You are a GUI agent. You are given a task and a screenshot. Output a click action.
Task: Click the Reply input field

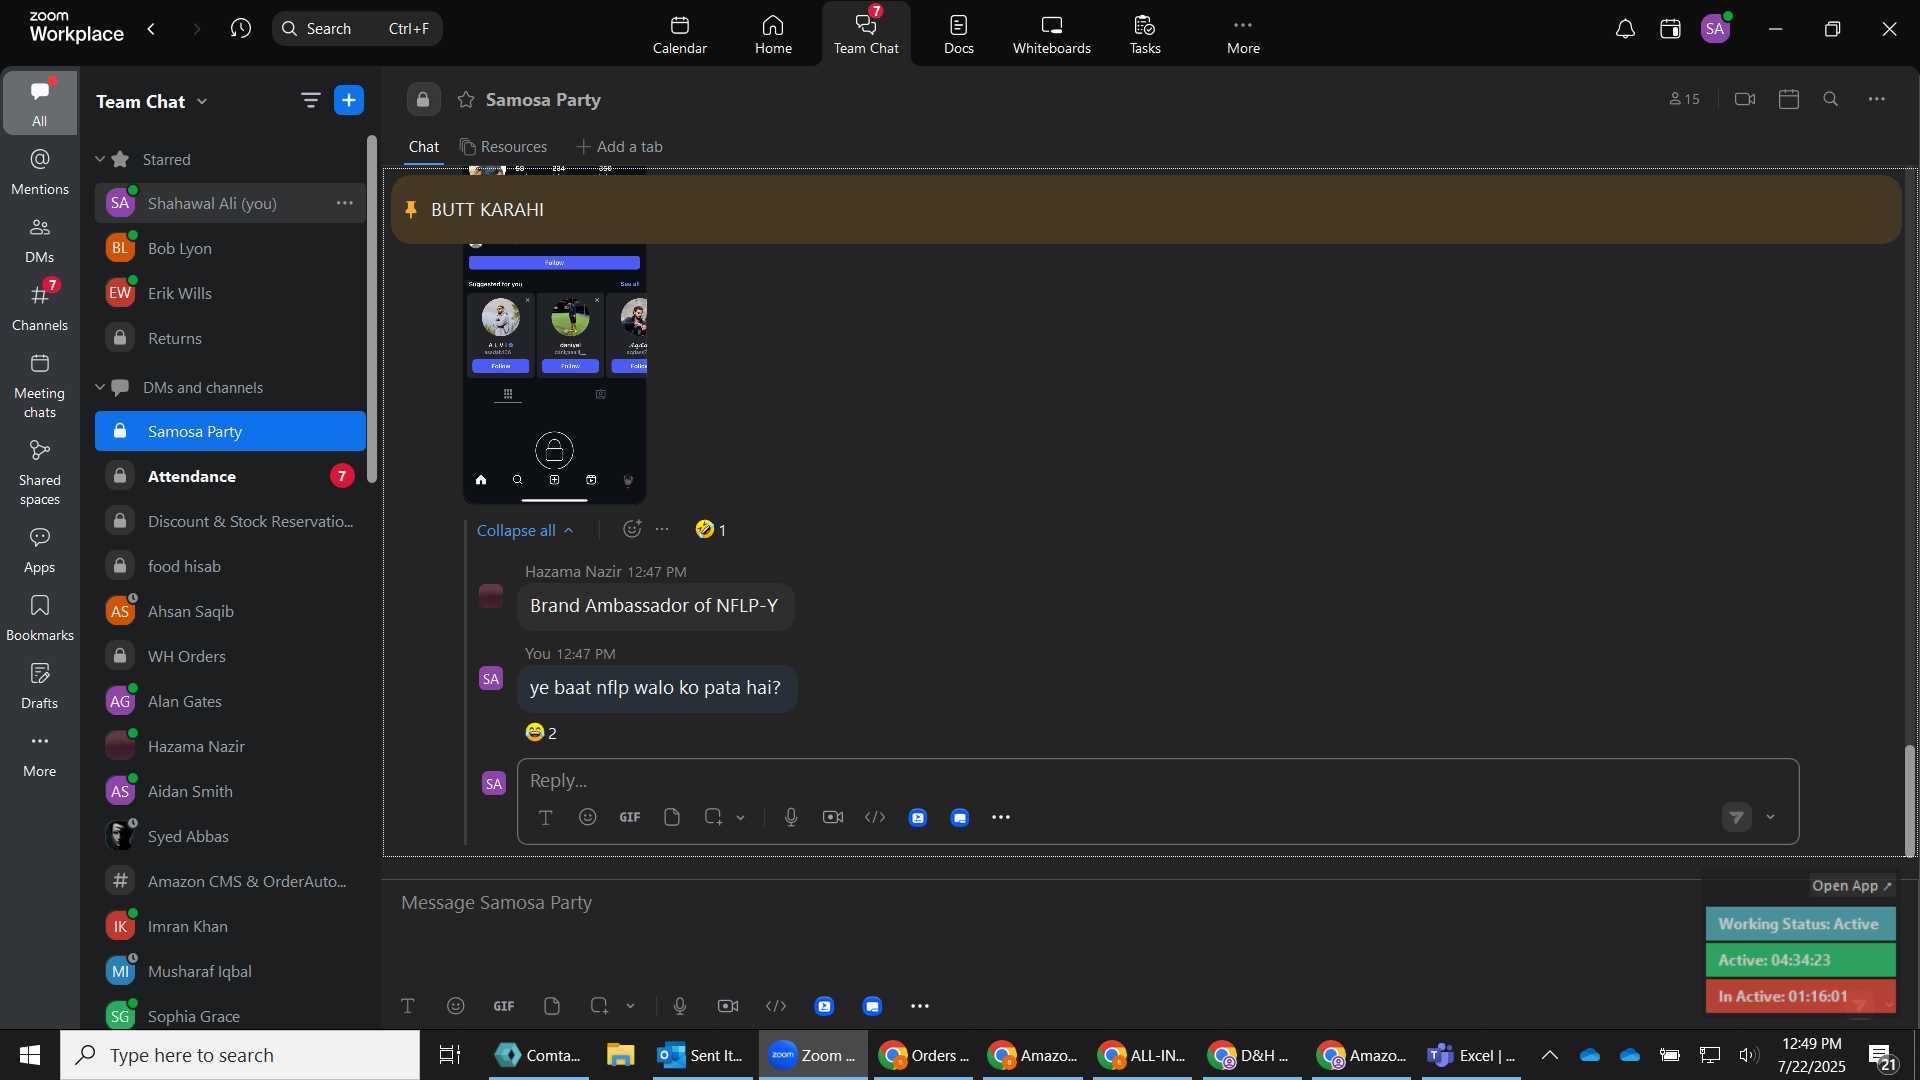(x=1157, y=781)
